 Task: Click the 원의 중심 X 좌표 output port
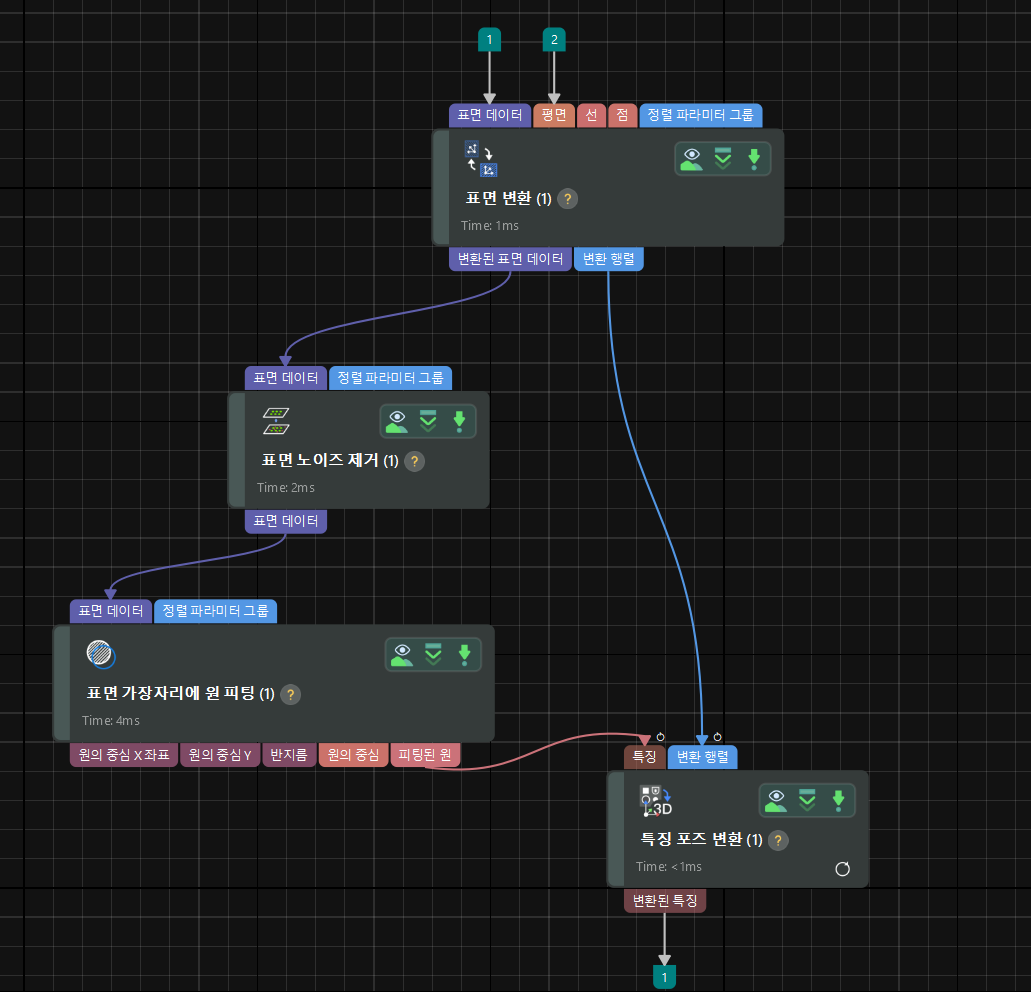pyautogui.click(x=124, y=755)
